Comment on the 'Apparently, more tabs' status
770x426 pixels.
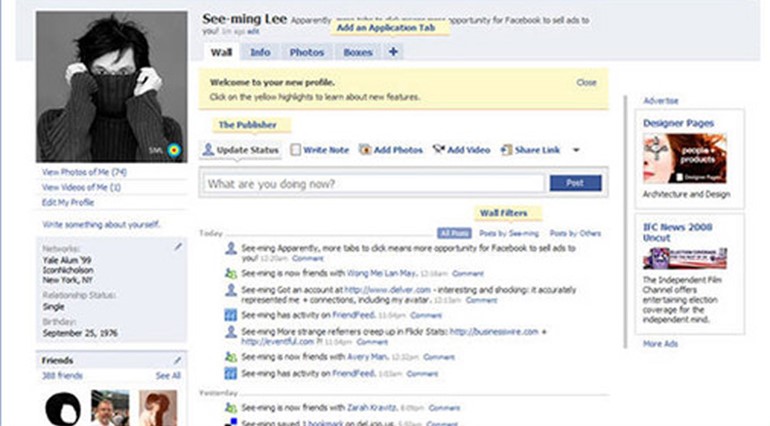308,258
